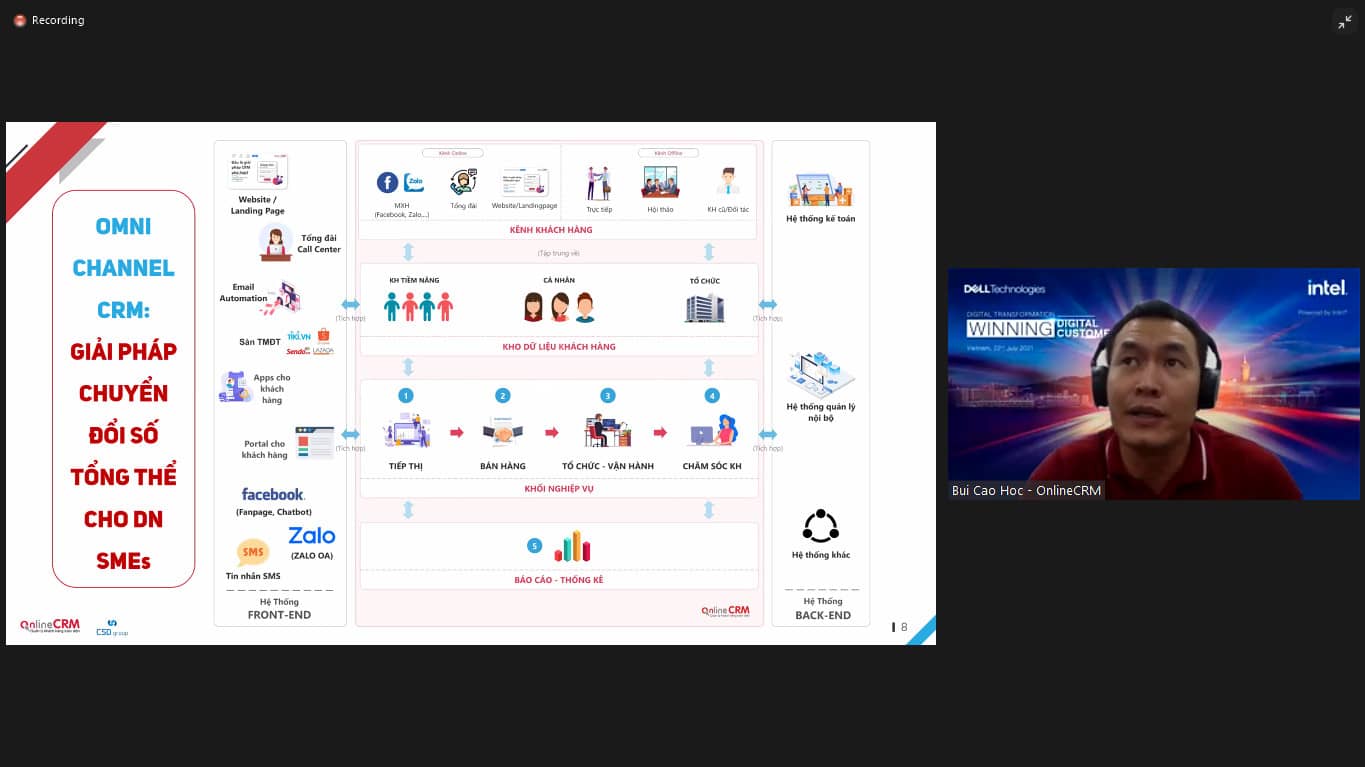Click the 'OMNI' title word
Screen dimensions: 1365x767
point(123,226)
